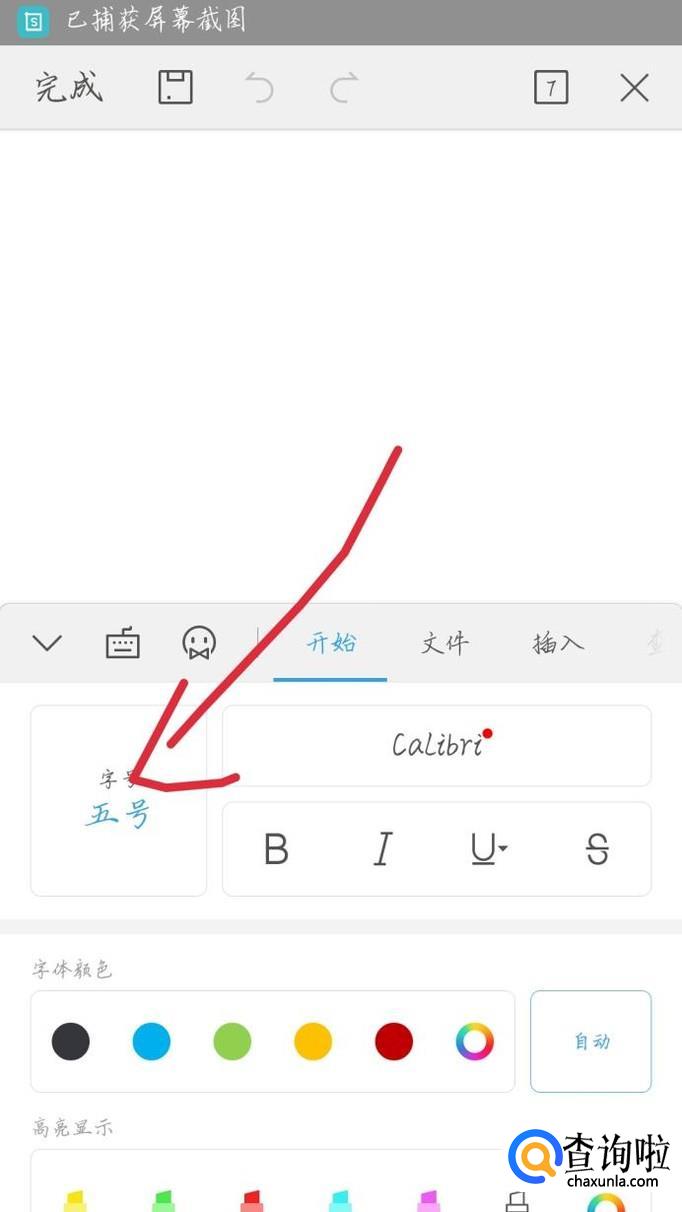Viewport: 682px width, 1212px height.
Task: Open the custom font color wheel
Action: click(475, 1042)
